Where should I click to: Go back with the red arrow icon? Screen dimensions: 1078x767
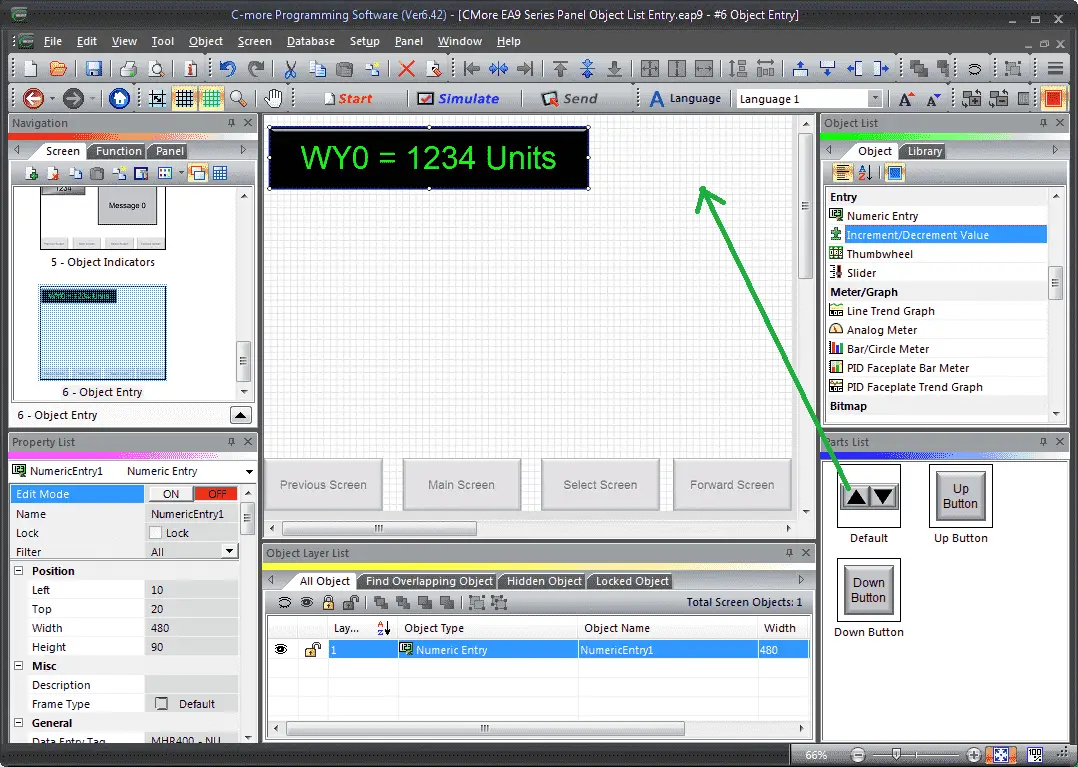pos(33,98)
